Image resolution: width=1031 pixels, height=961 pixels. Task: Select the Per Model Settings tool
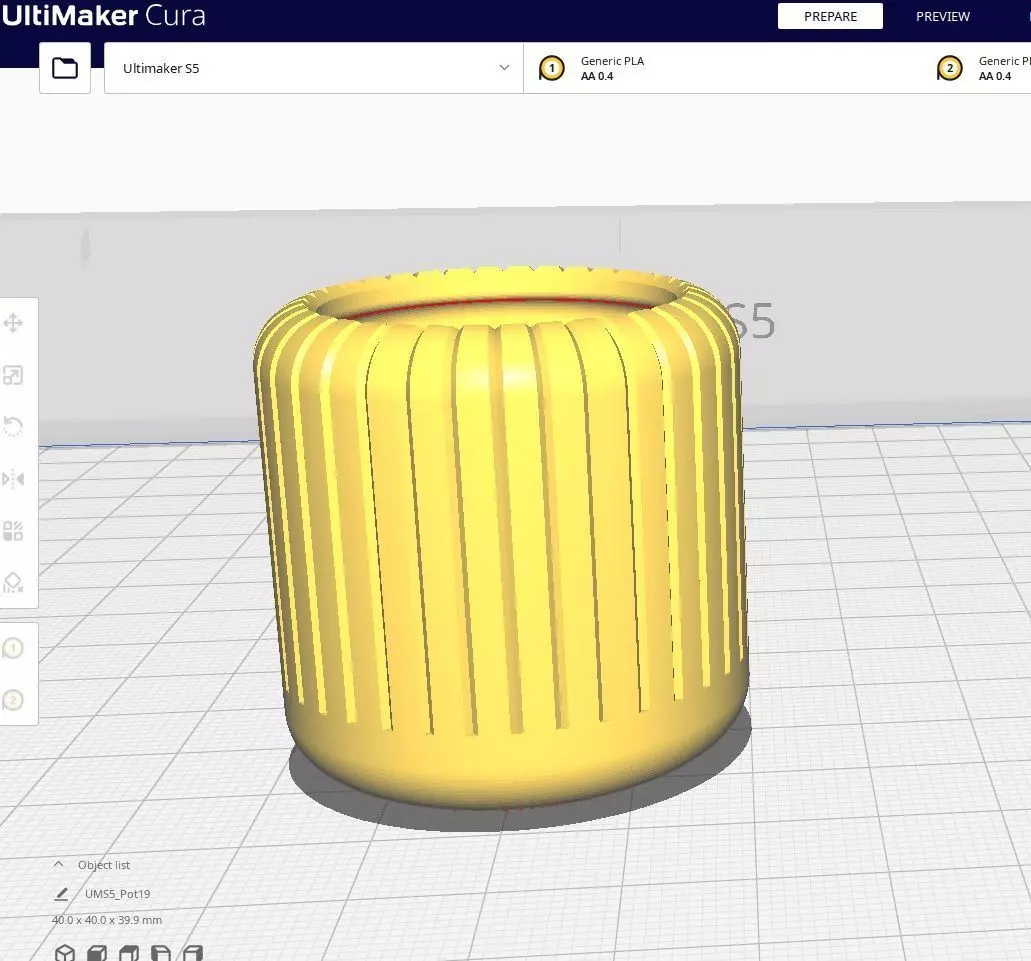(x=13, y=530)
